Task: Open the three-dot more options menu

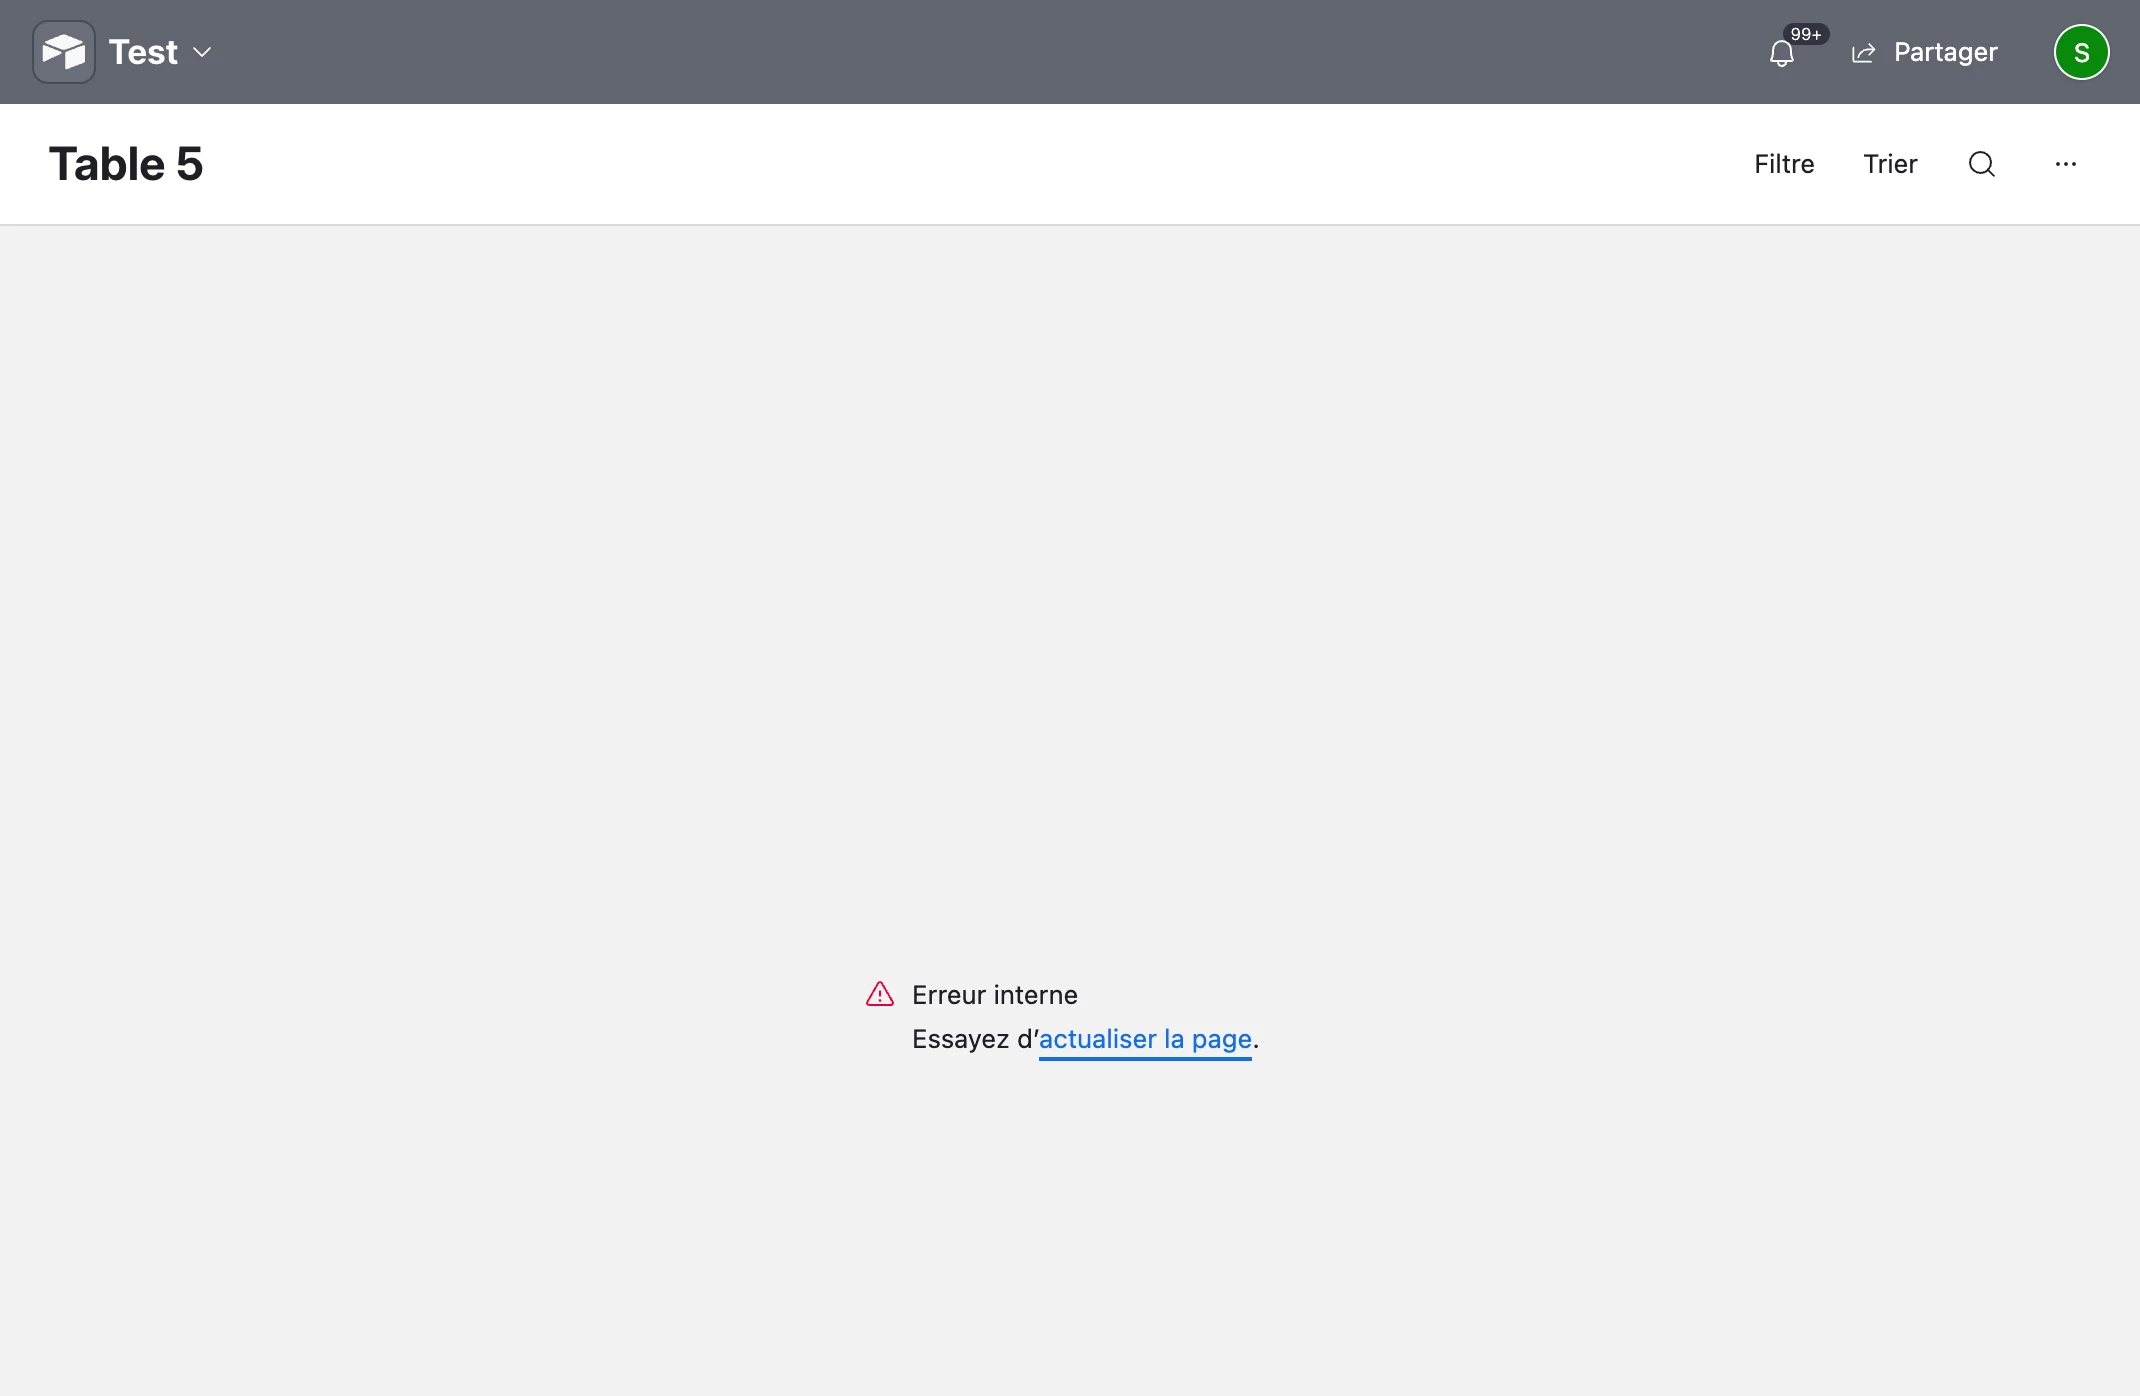Action: [2066, 164]
